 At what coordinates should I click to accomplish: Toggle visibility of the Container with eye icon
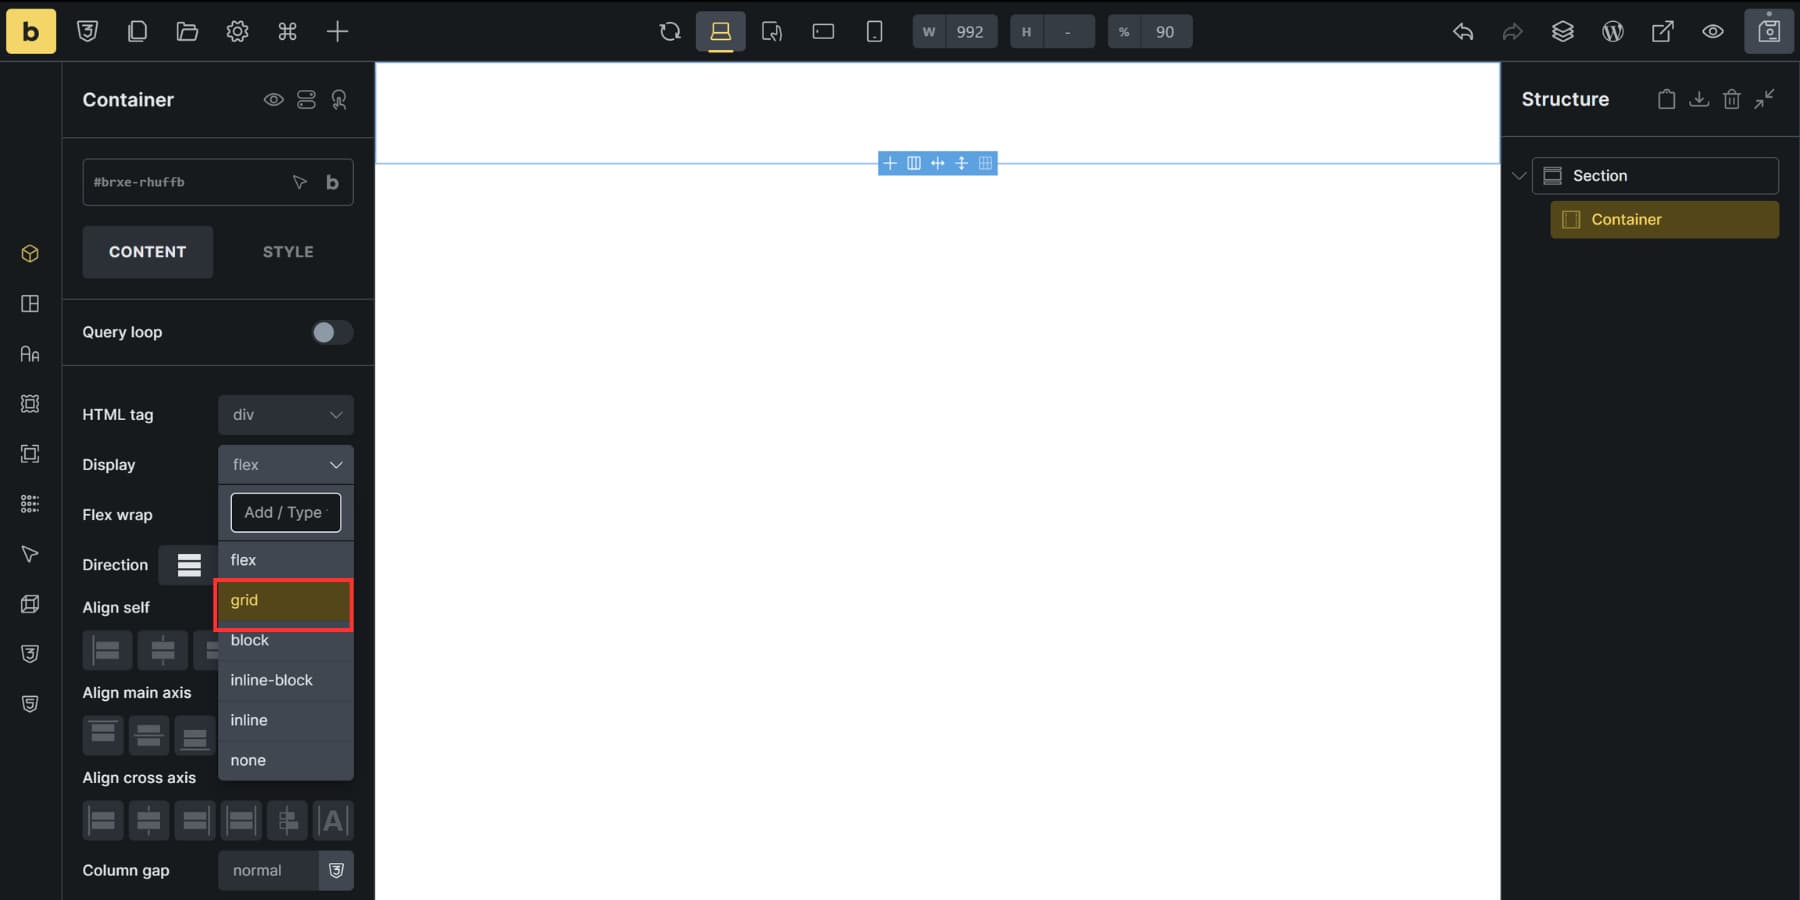(273, 100)
